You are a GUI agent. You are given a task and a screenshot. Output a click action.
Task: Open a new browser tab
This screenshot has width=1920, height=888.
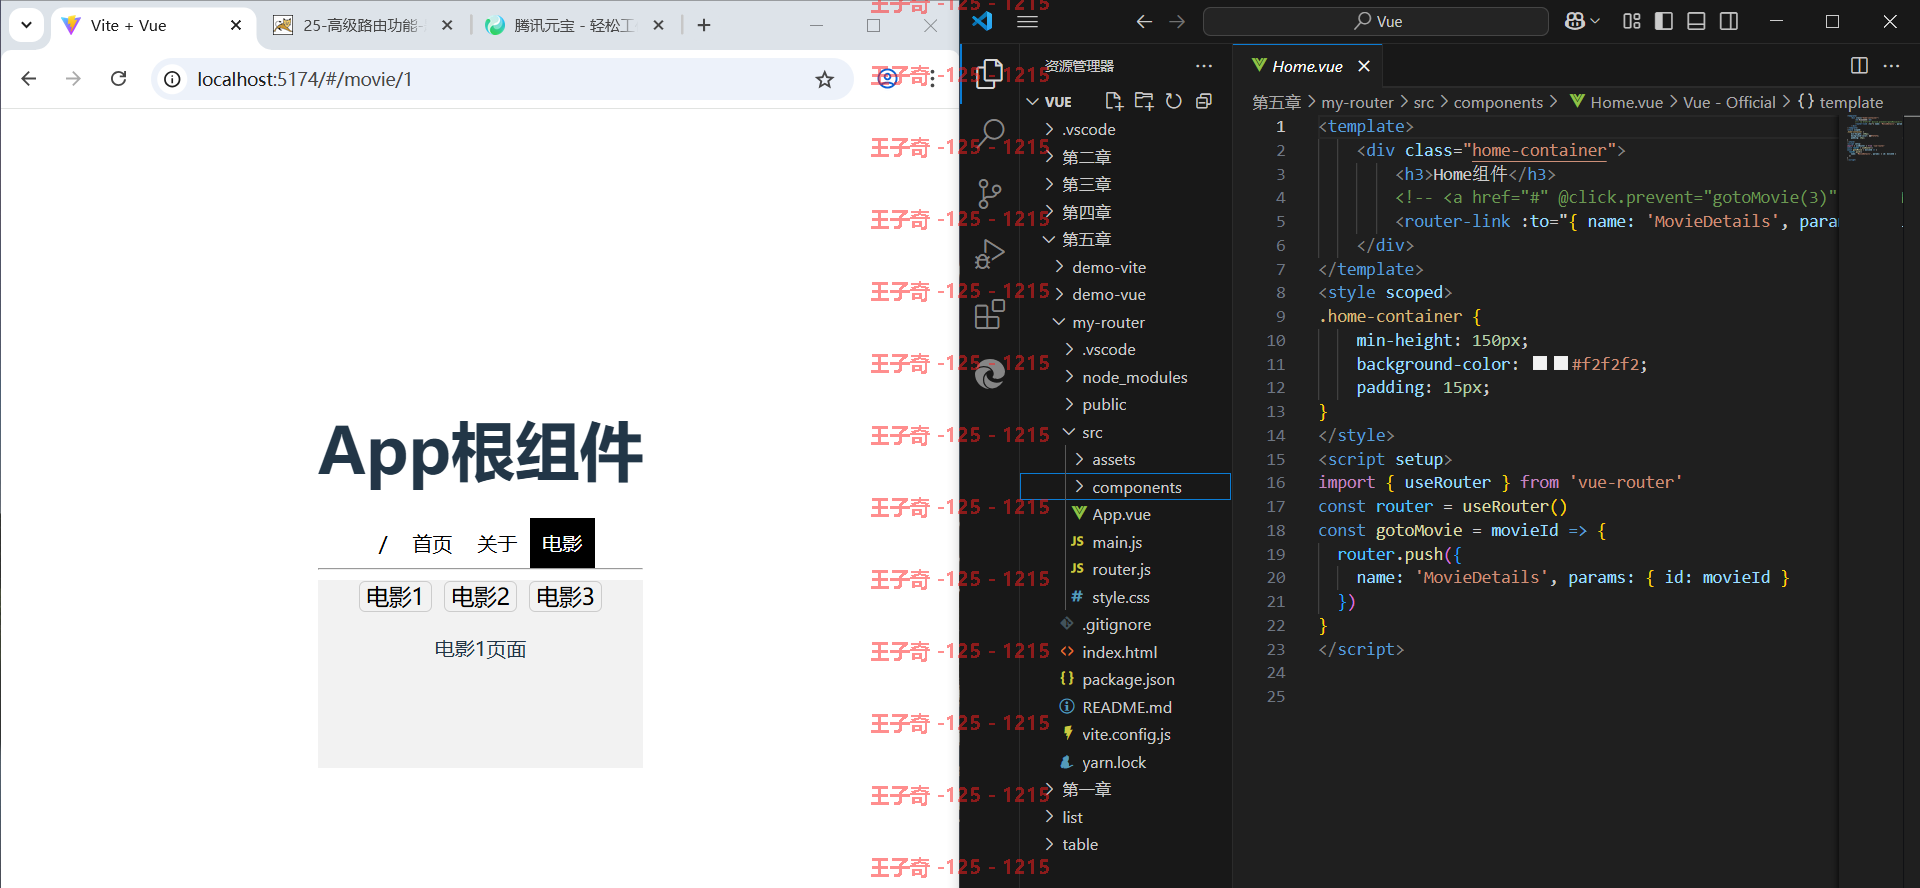(704, 25)
